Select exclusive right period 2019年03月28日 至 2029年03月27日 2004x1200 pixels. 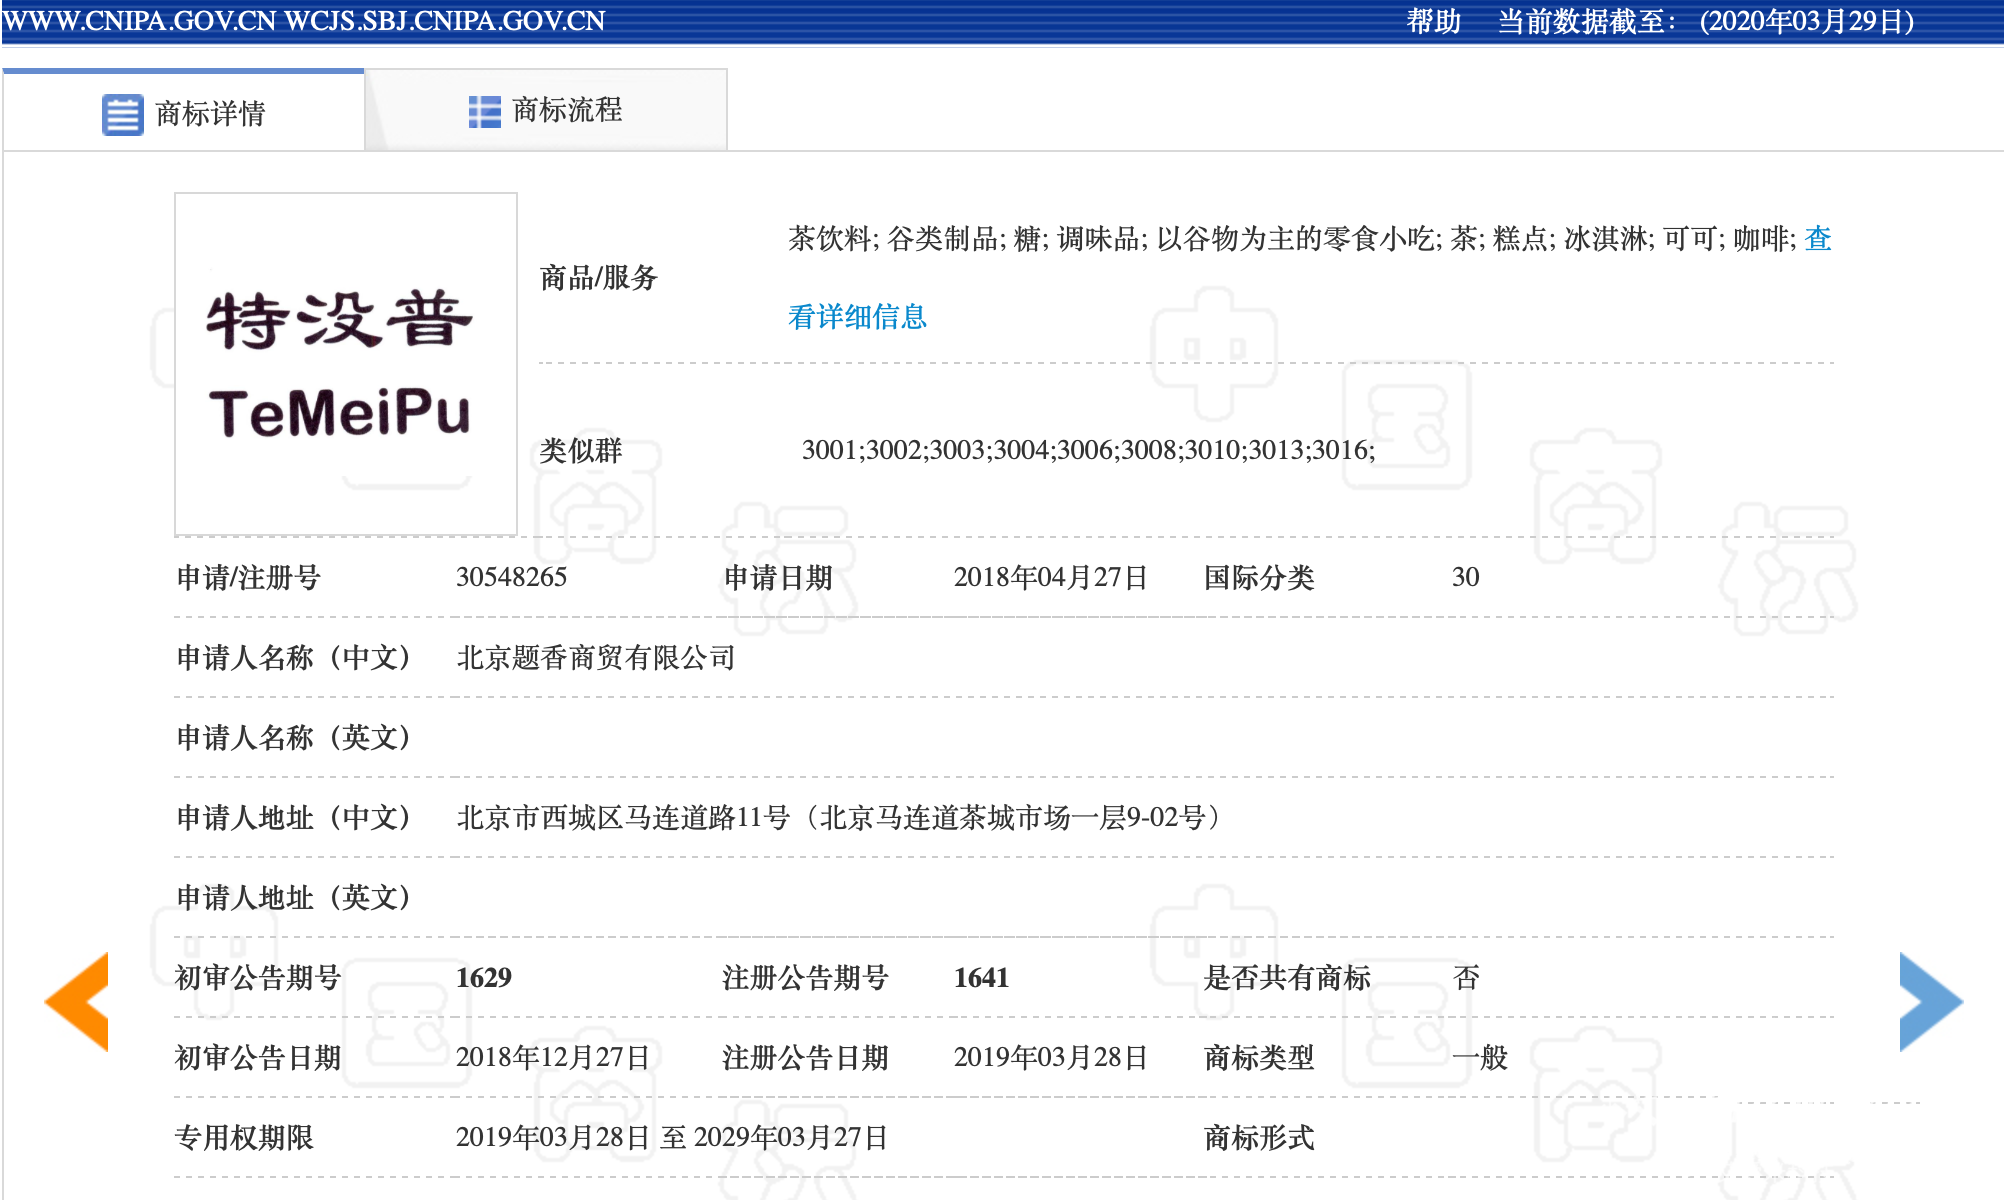[672, 1137]
